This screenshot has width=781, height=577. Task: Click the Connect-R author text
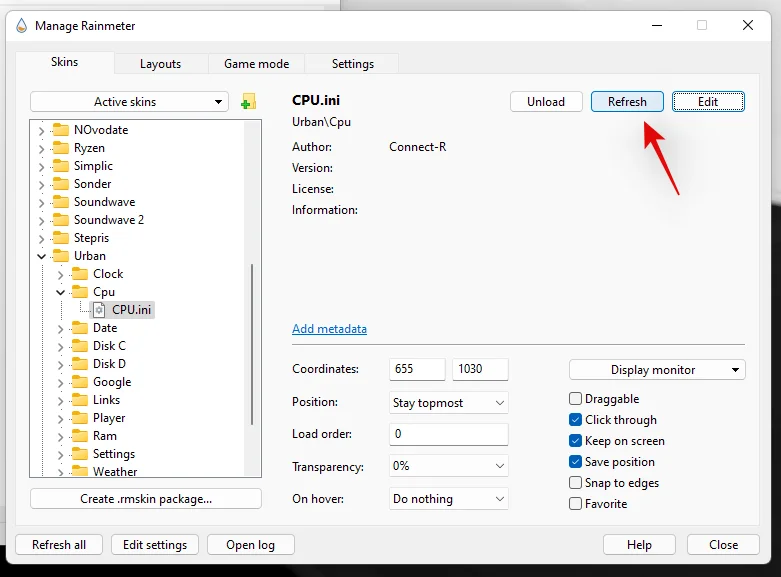[x=417, y=147]
